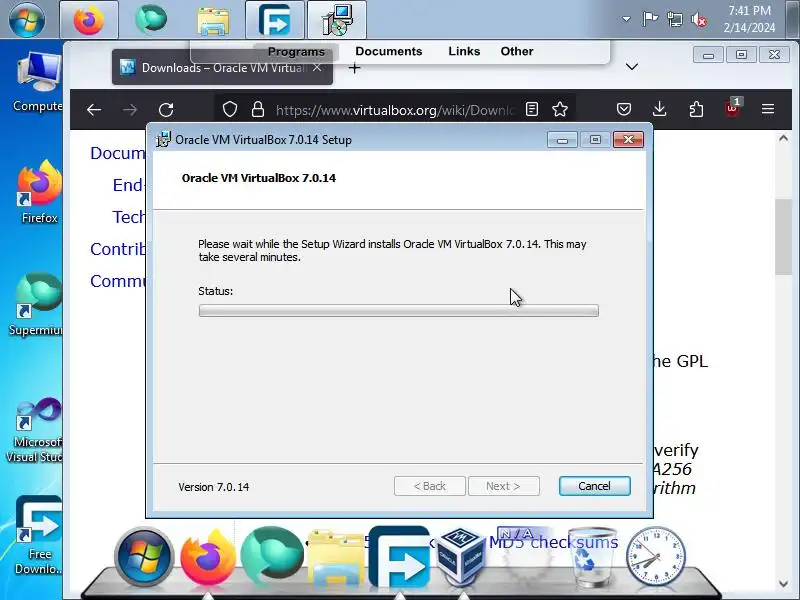This screenshot has height=600, width=800.
Task: Switch to VirtualBox installer taskbar button
Action: 337,20
